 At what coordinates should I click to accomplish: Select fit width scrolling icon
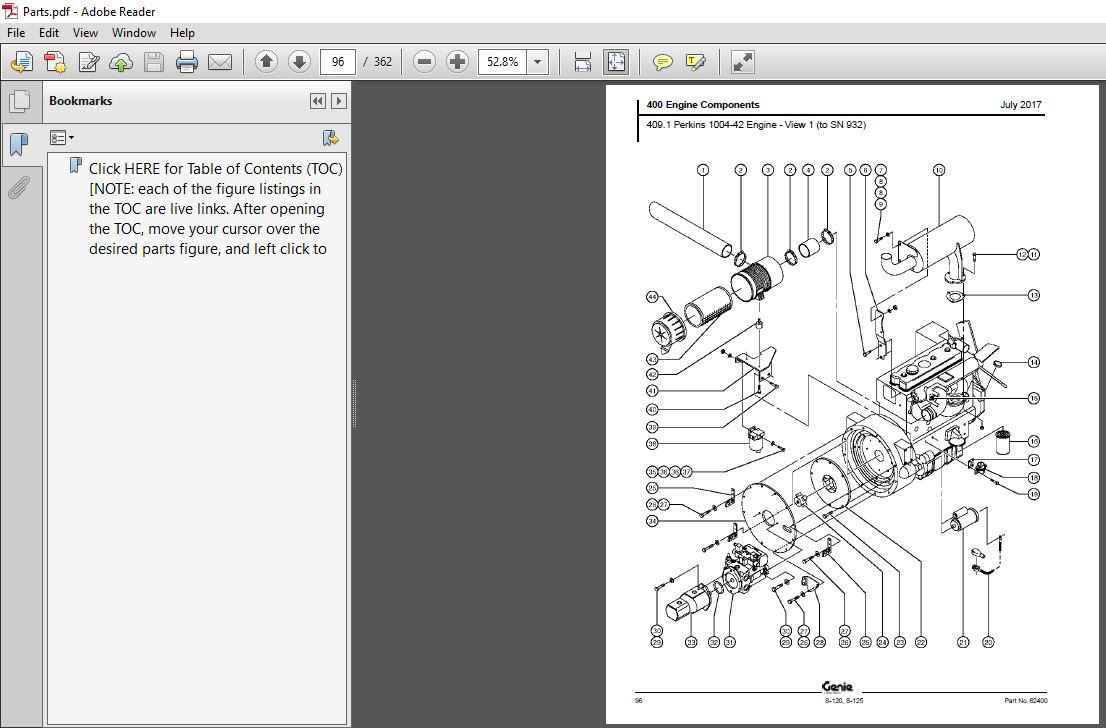click(x=583, y=62)
